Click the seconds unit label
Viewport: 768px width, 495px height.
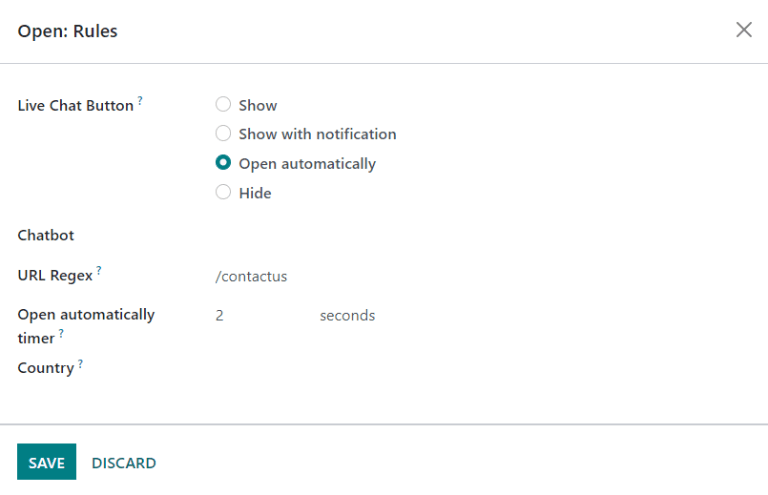[x=347, y=315]
